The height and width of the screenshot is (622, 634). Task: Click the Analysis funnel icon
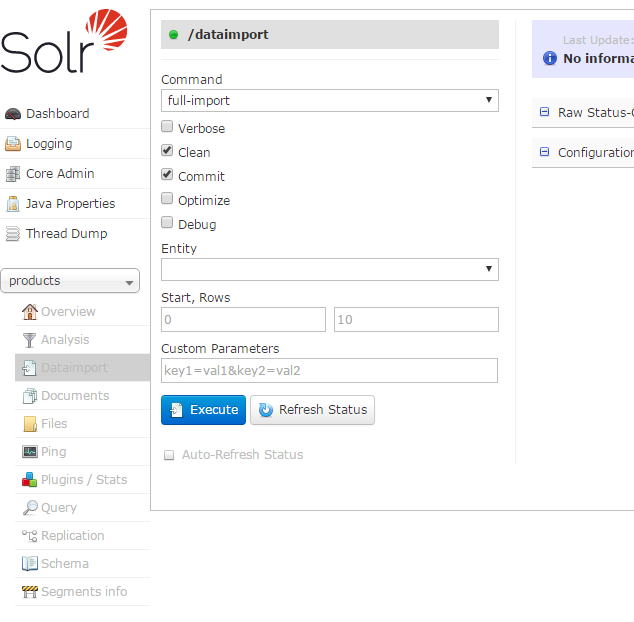click(x=29, y=340)
